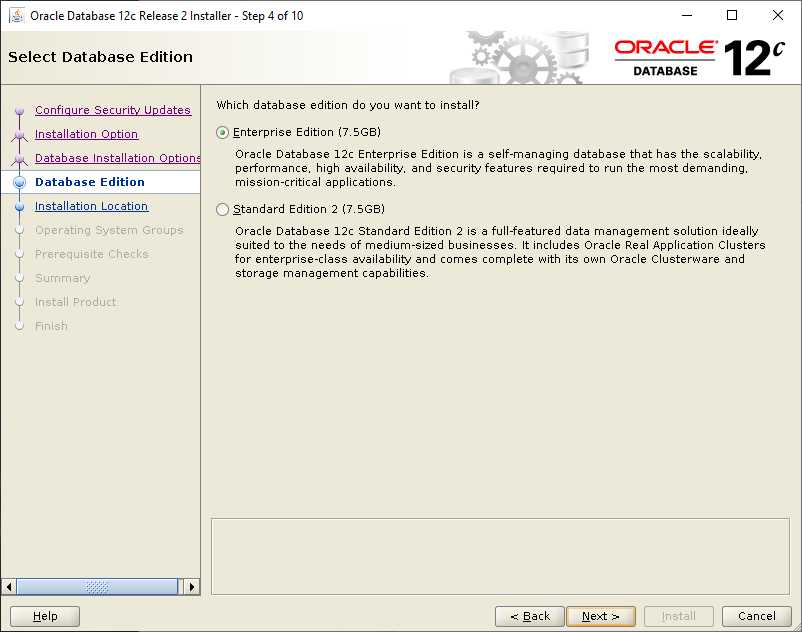Screen dimensions: 802x632
Task: Click the Configure Security Updates step bullet icon
Action: (x=20, y=110)
